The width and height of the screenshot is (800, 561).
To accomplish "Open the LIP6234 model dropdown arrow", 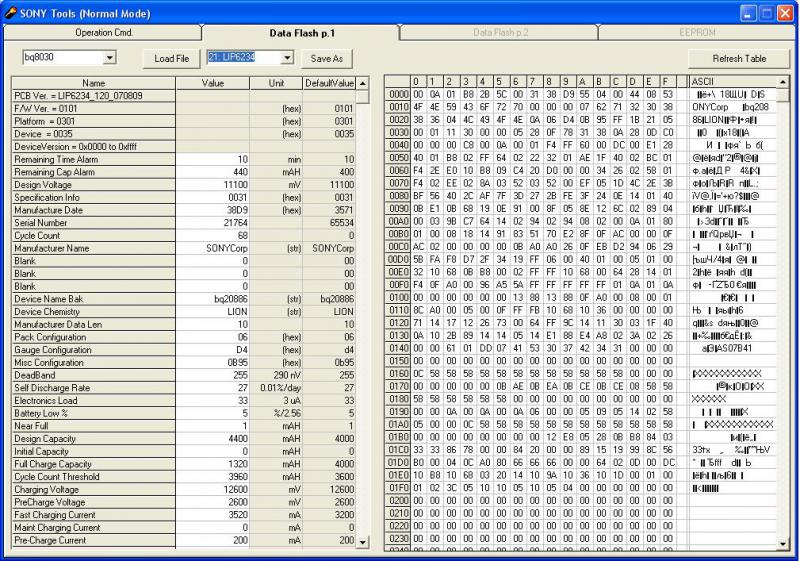I will click(x=287, y=58).
